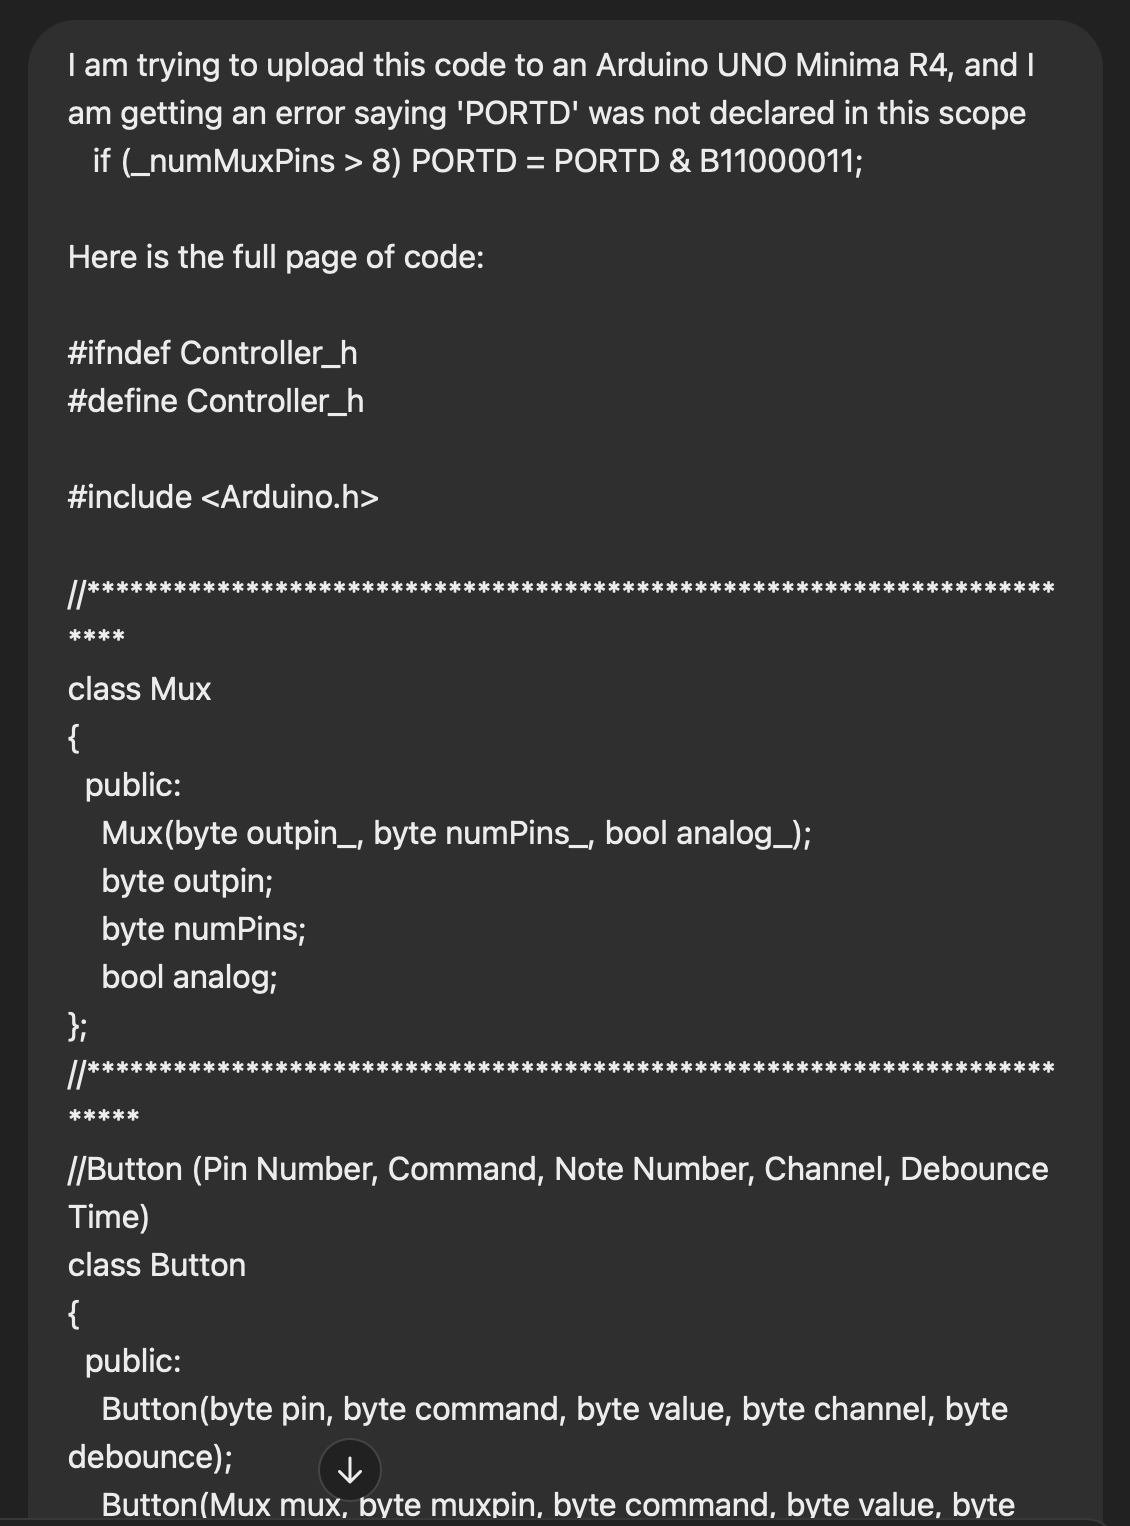Click the 'class Button' declaration text
Viewport: 1130px width, 1526px height.
[156, 1265]
